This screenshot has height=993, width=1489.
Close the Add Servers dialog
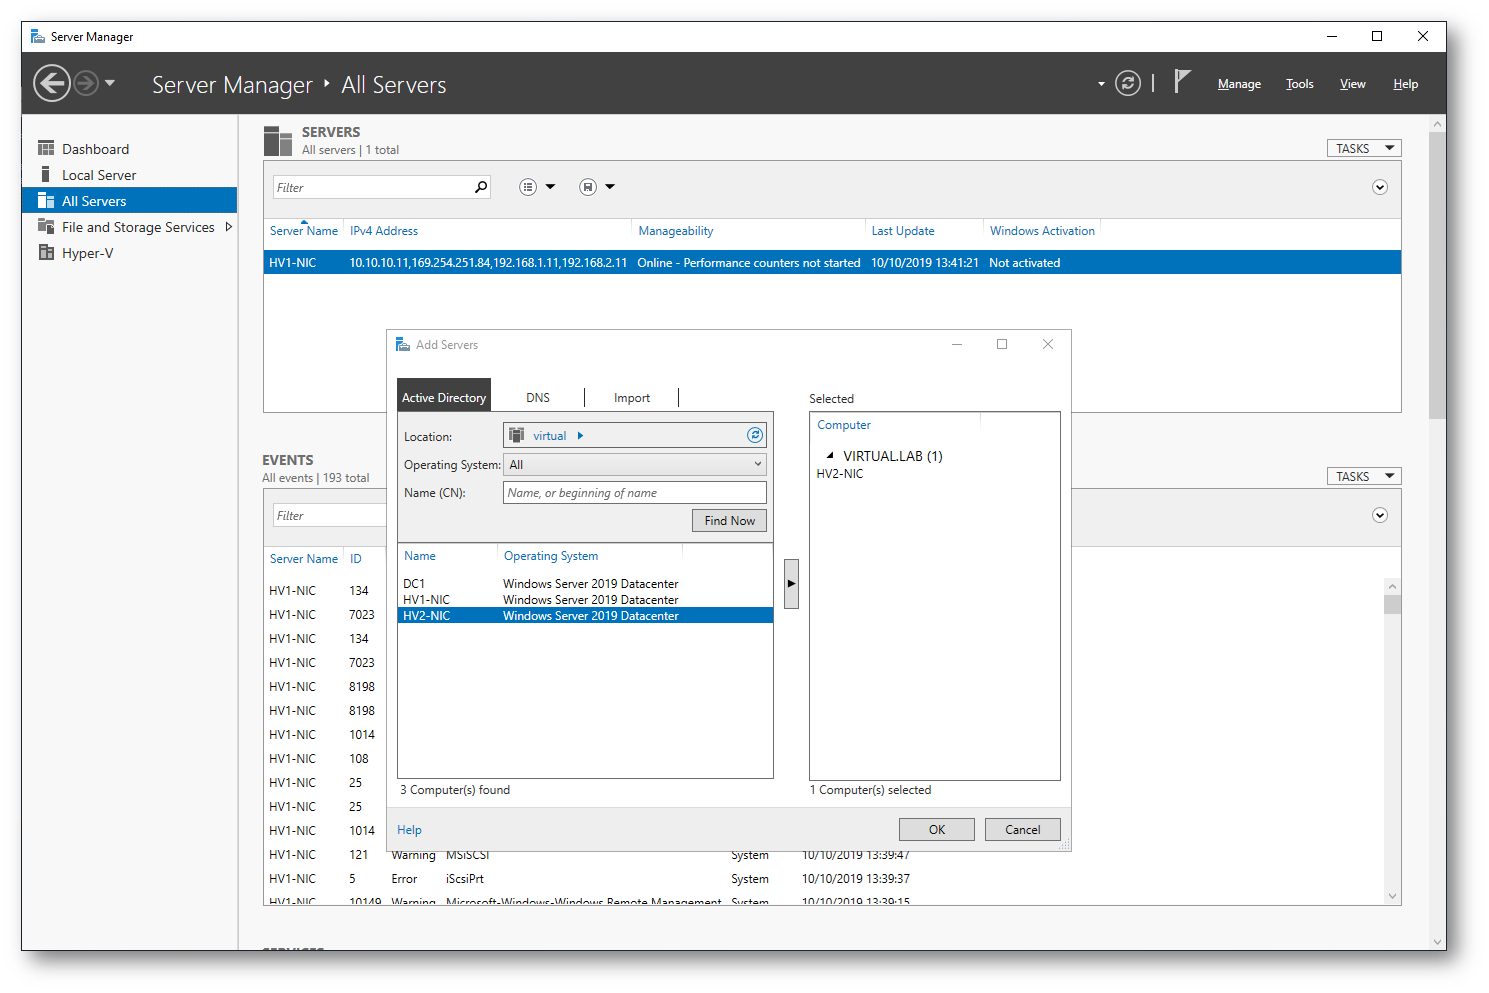click(x=1048, y=344)
